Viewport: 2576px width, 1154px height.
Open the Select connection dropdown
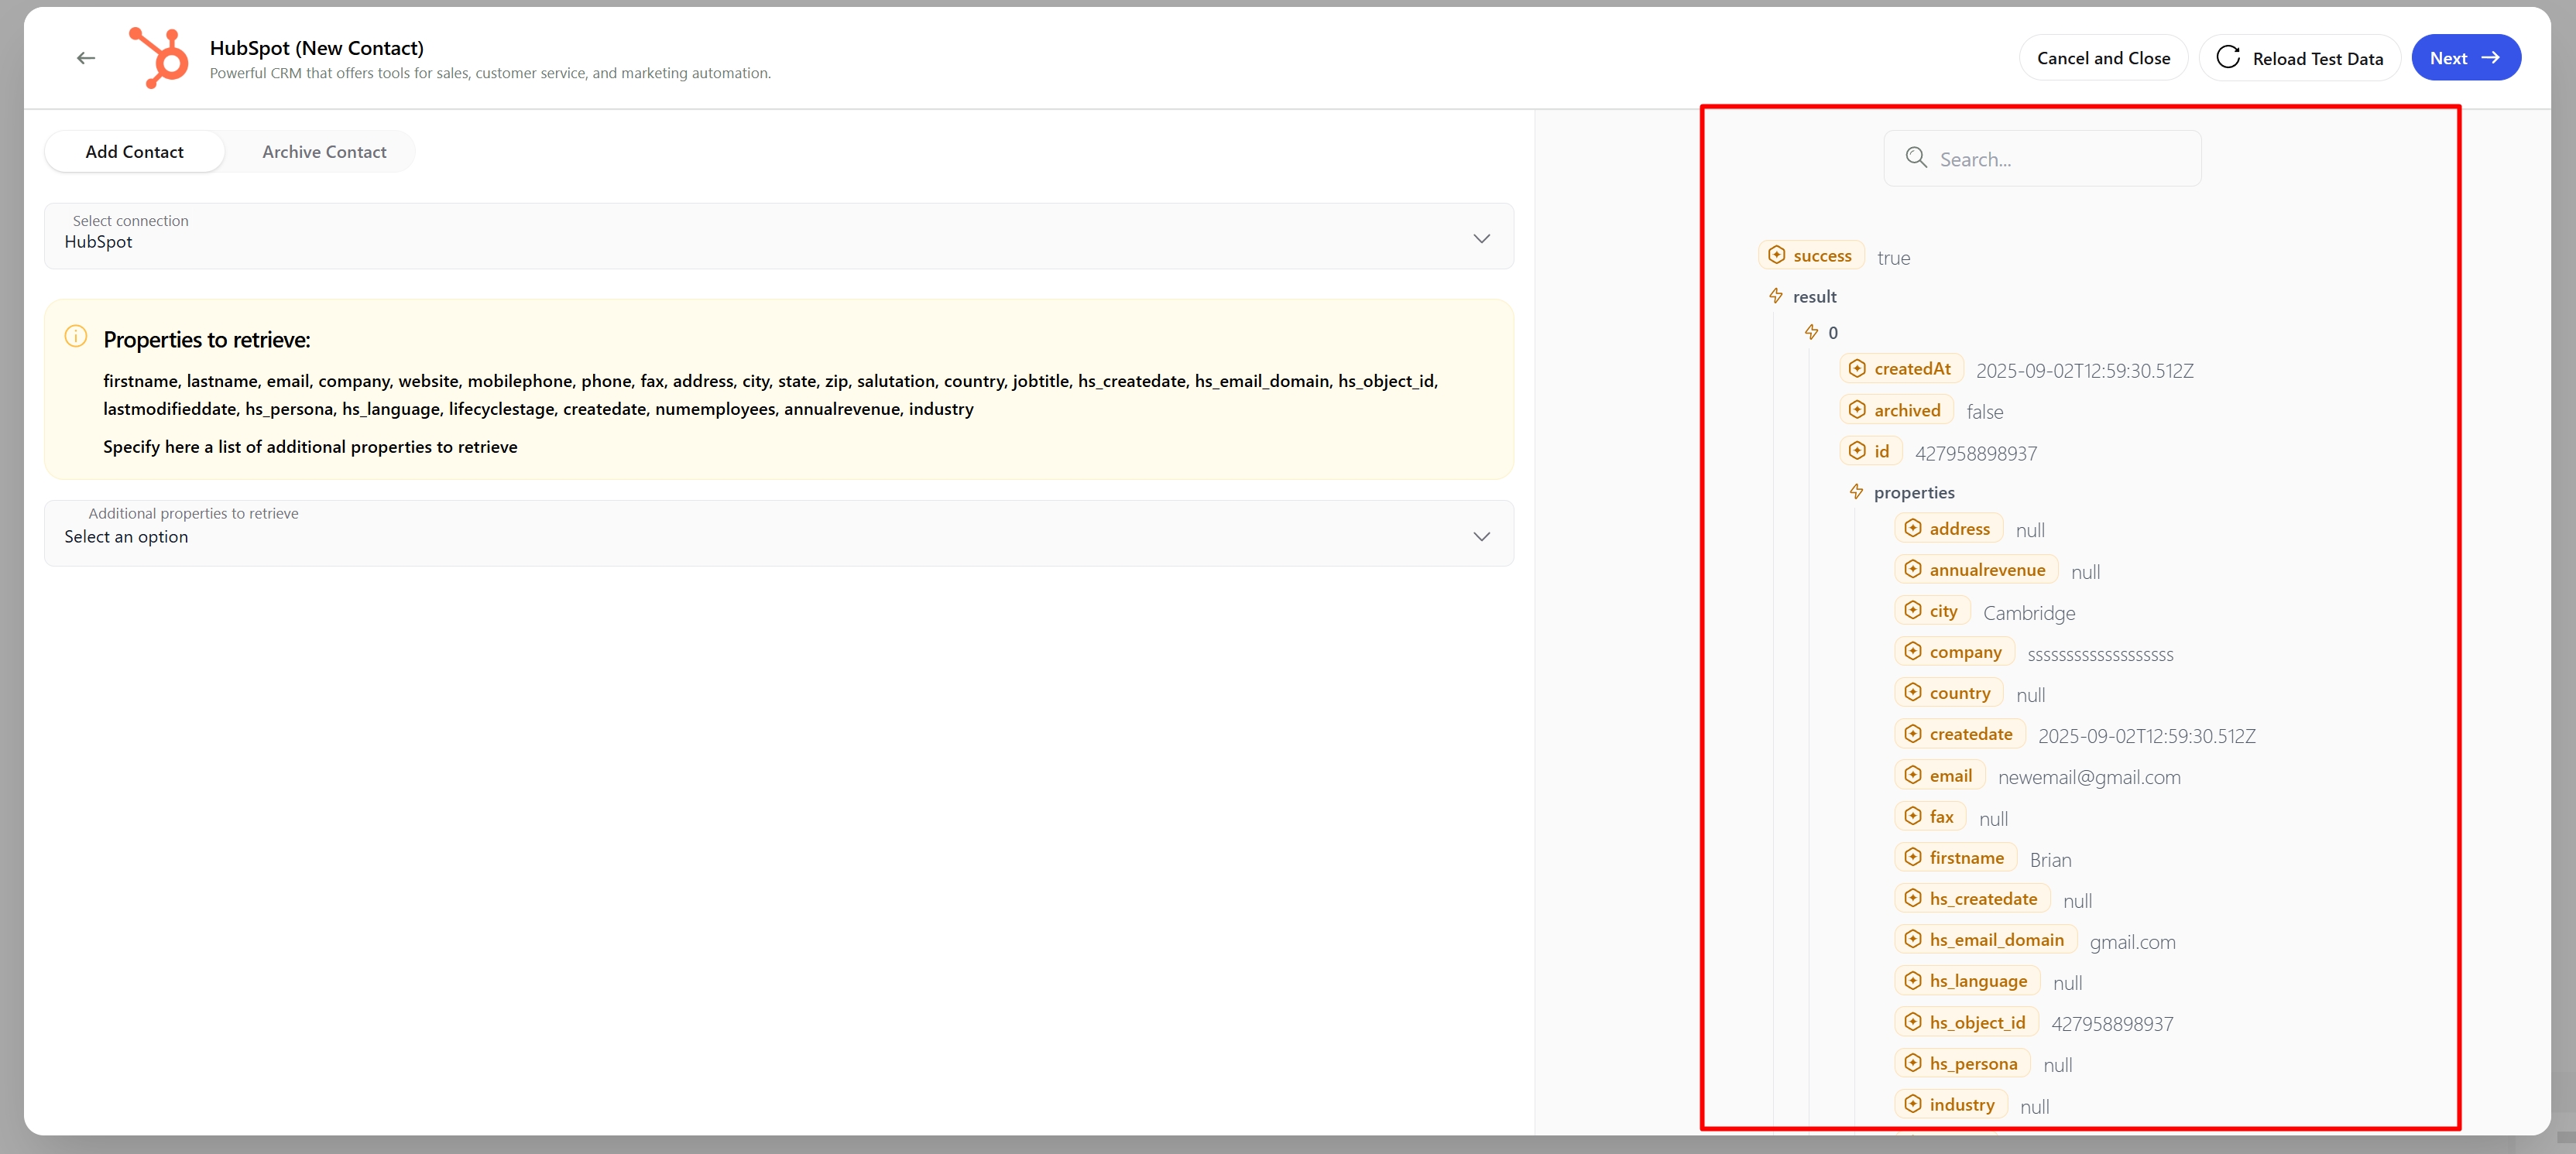pos(778,237)
